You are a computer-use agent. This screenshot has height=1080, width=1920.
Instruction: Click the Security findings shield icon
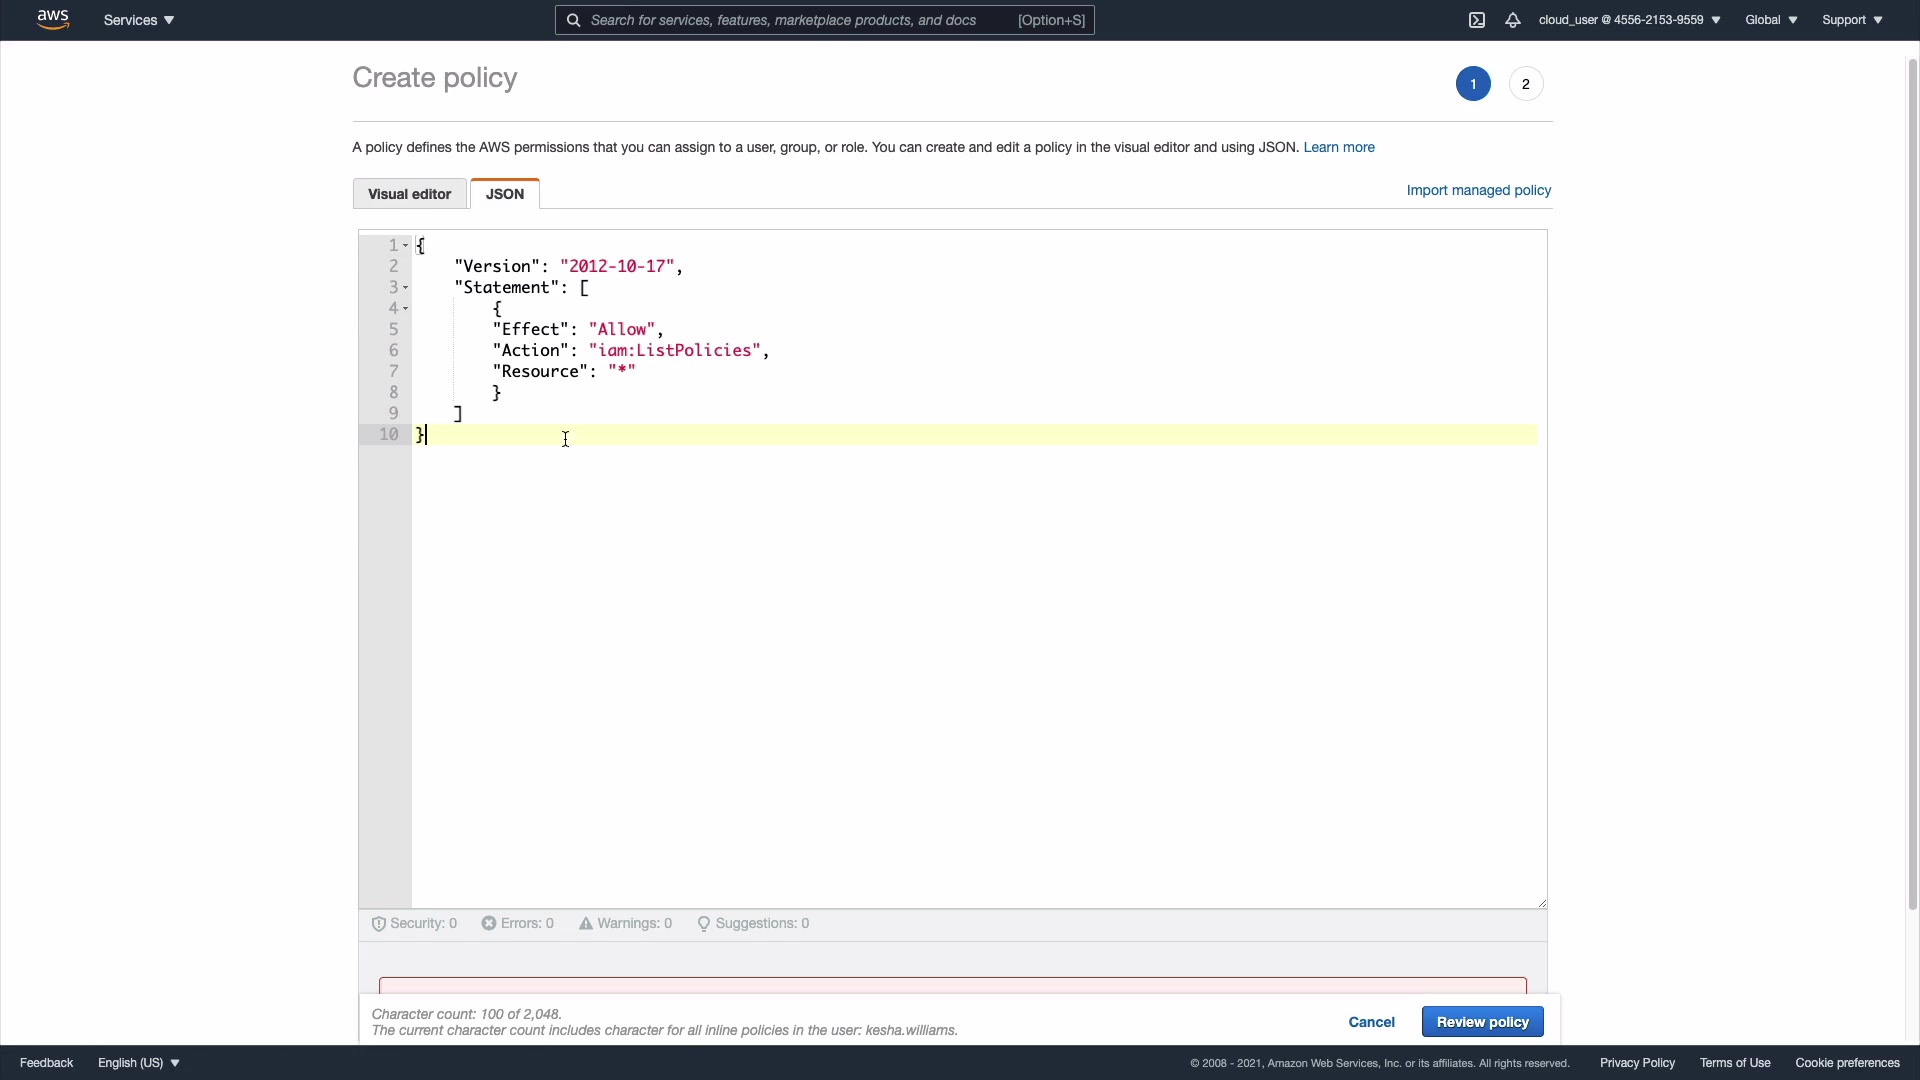pos(379,924)
